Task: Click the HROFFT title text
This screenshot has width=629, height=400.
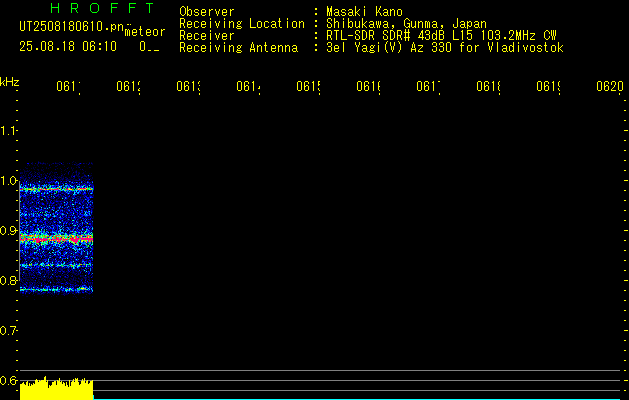Action: pyautogui.click(x=102, y=8)
